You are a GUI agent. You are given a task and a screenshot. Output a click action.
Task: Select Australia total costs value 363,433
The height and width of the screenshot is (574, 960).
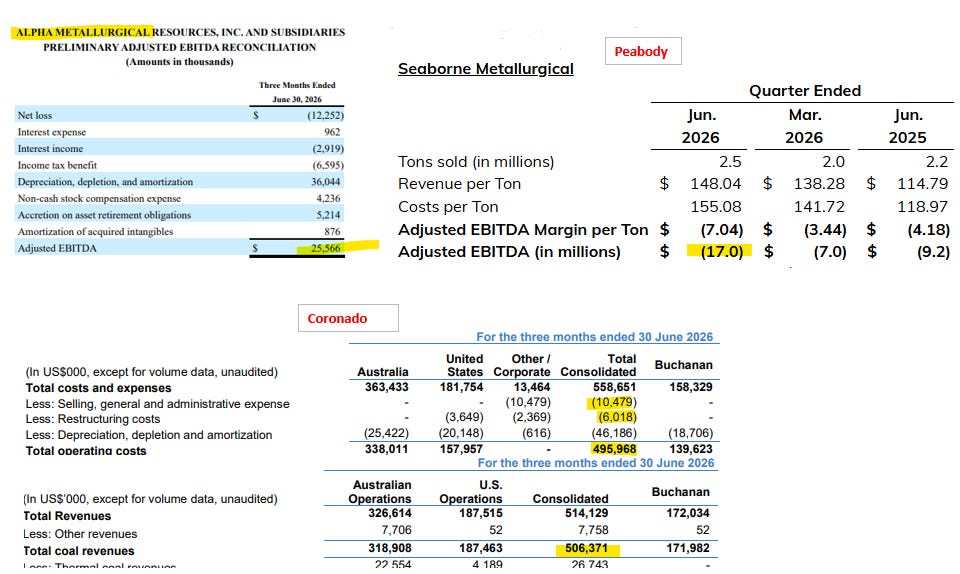pyautogui.click(x=386, y=387)
